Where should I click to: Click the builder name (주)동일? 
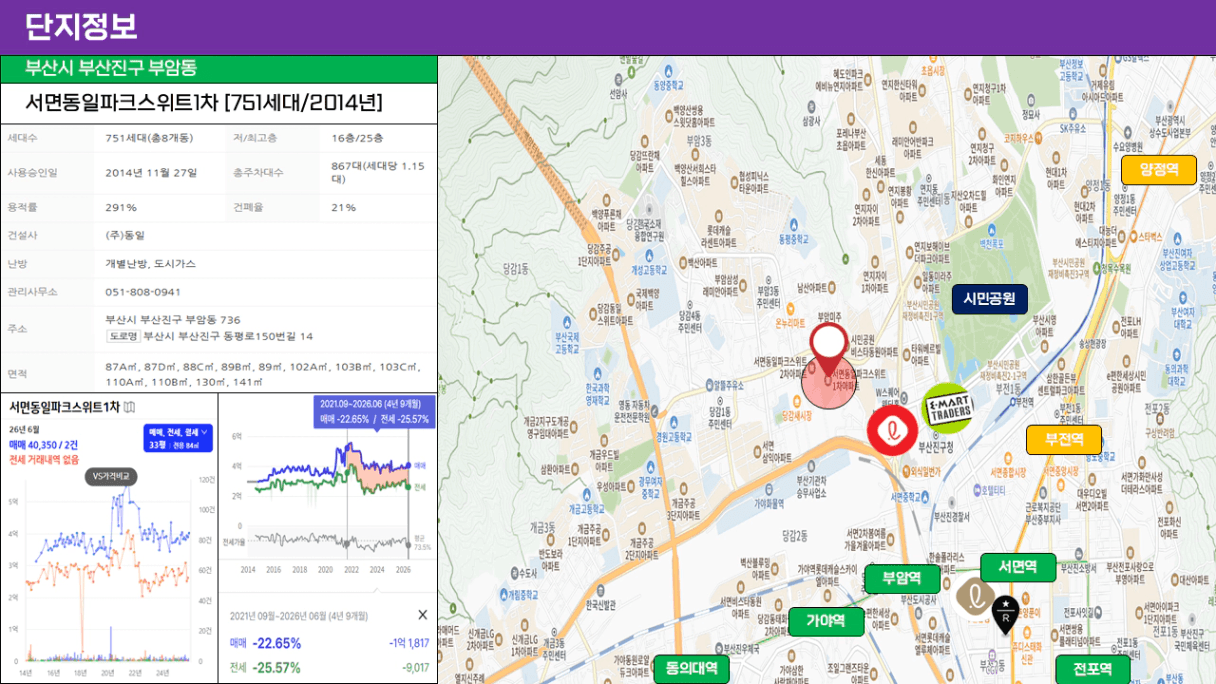(125, 235)
